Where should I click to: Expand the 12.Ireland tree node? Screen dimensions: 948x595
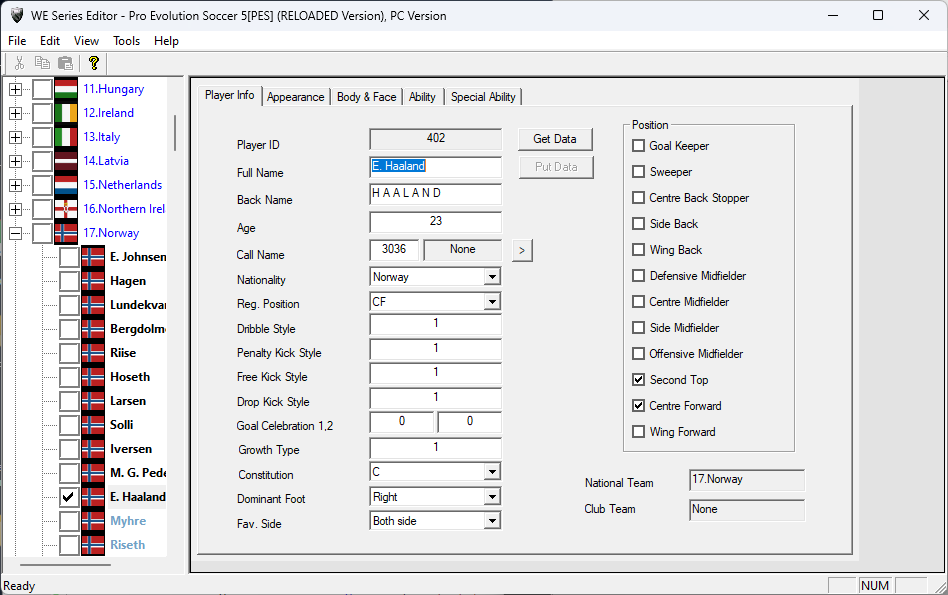pos(16,113)
